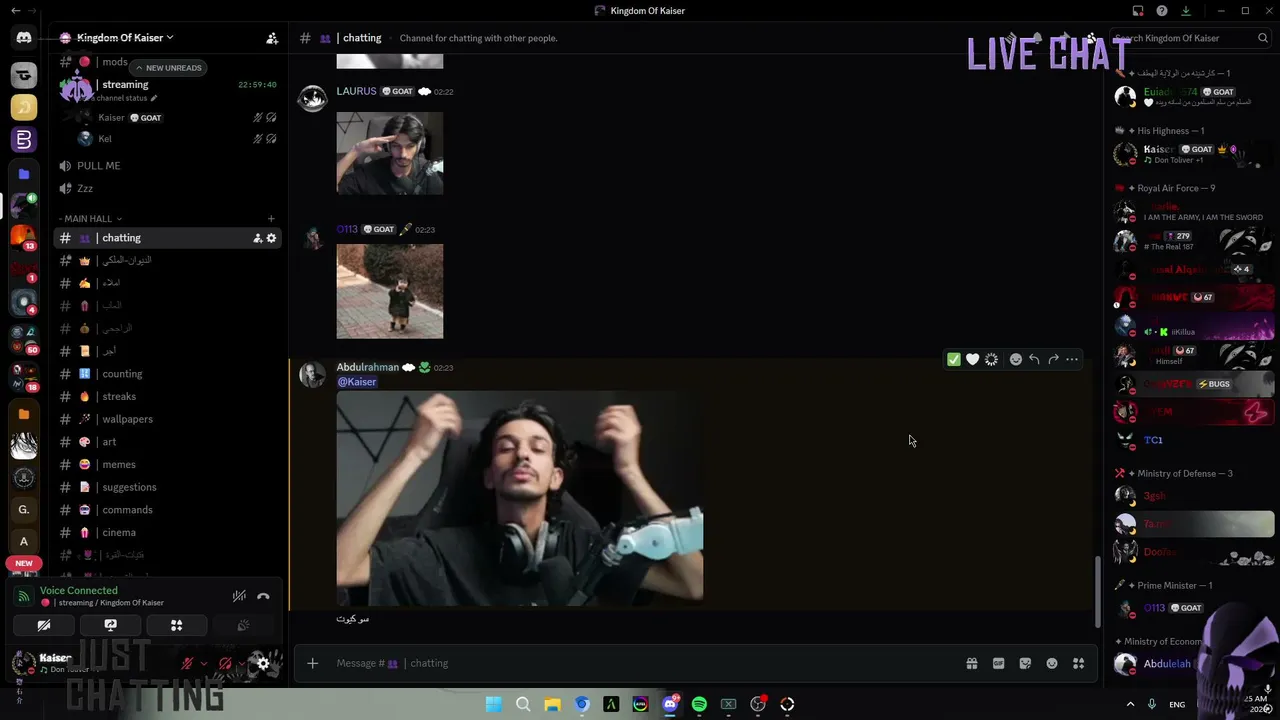Open downloads icon in title bar
Screen dimensions: 1280x720
1186,11
